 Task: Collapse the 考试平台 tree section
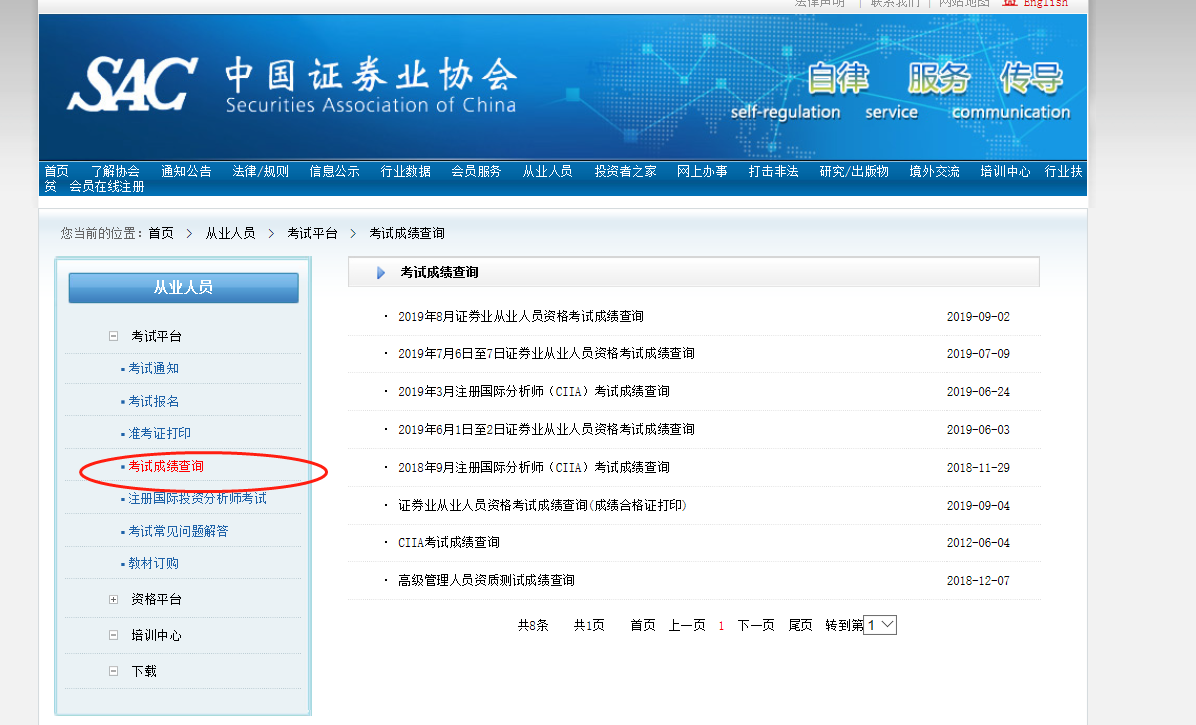(113, 337)
